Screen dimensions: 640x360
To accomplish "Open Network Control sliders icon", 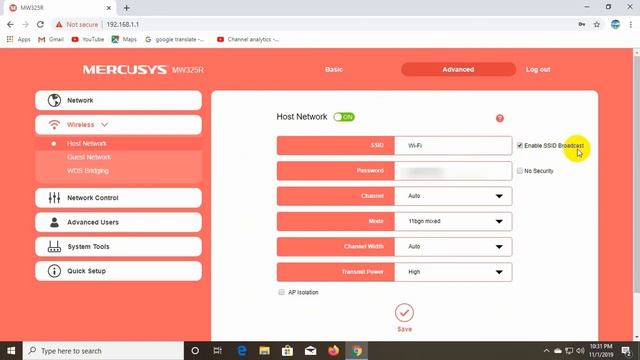I will (54, 198).
